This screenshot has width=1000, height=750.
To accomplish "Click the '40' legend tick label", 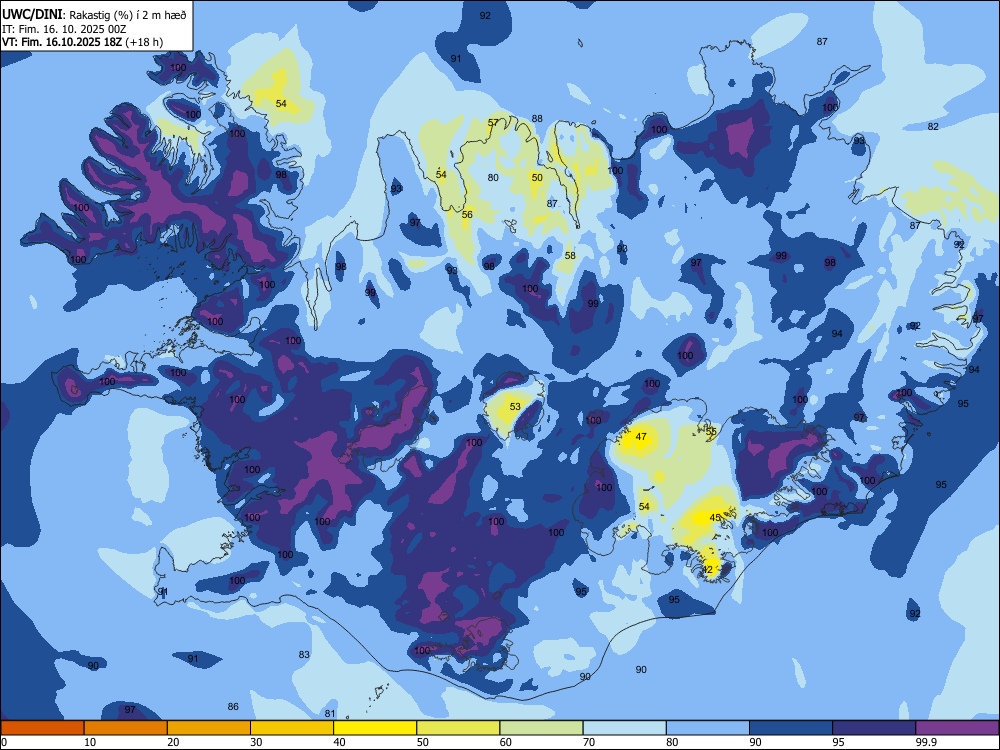I will [x=339, y=742].
